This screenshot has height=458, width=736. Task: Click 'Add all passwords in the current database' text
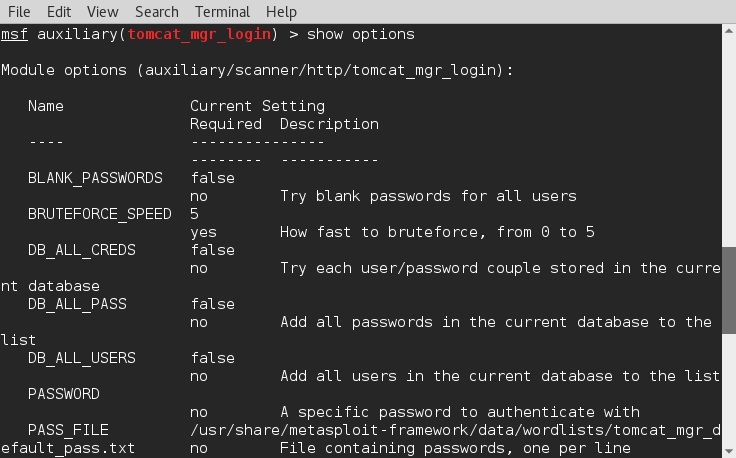496,322
